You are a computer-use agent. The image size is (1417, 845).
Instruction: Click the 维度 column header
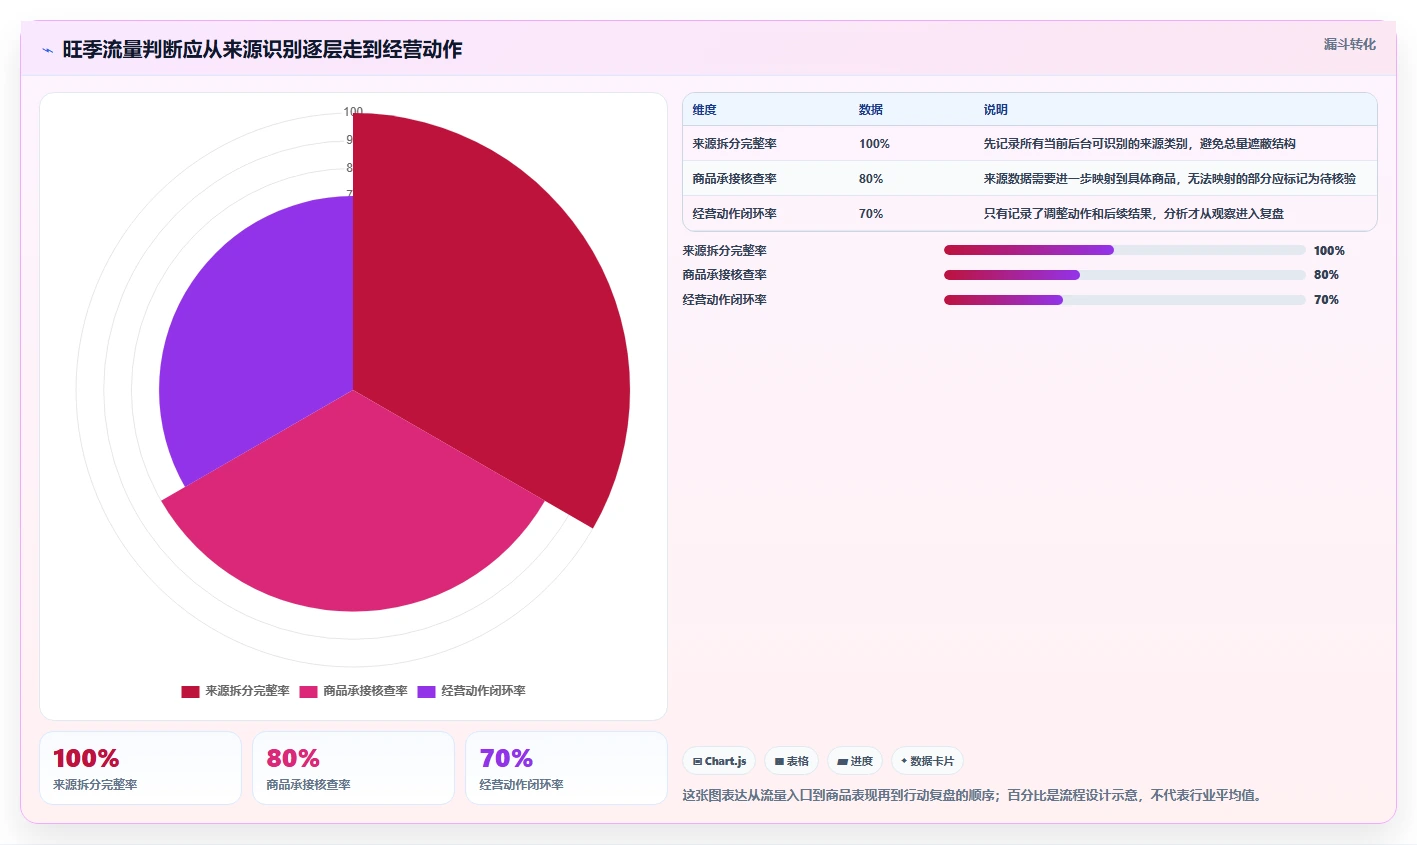point(705,110)
